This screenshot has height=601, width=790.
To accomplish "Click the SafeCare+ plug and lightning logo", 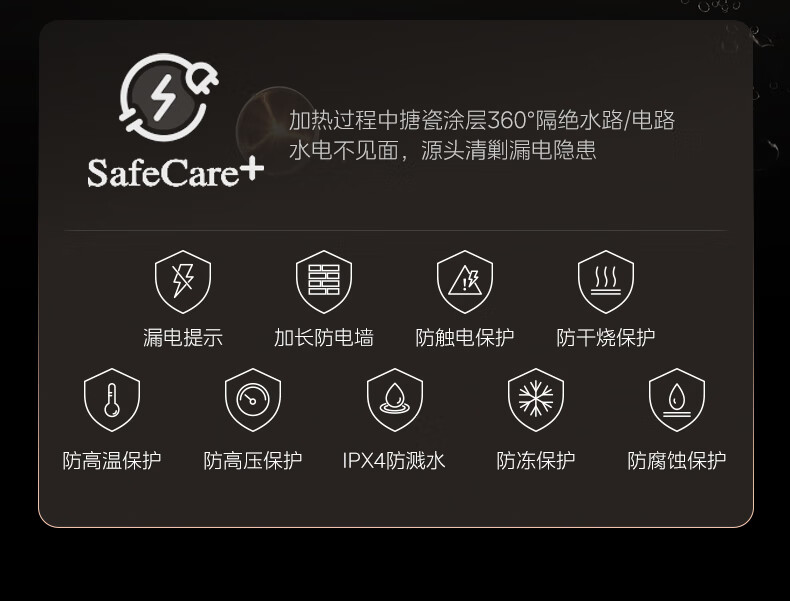I will (168, 97).
